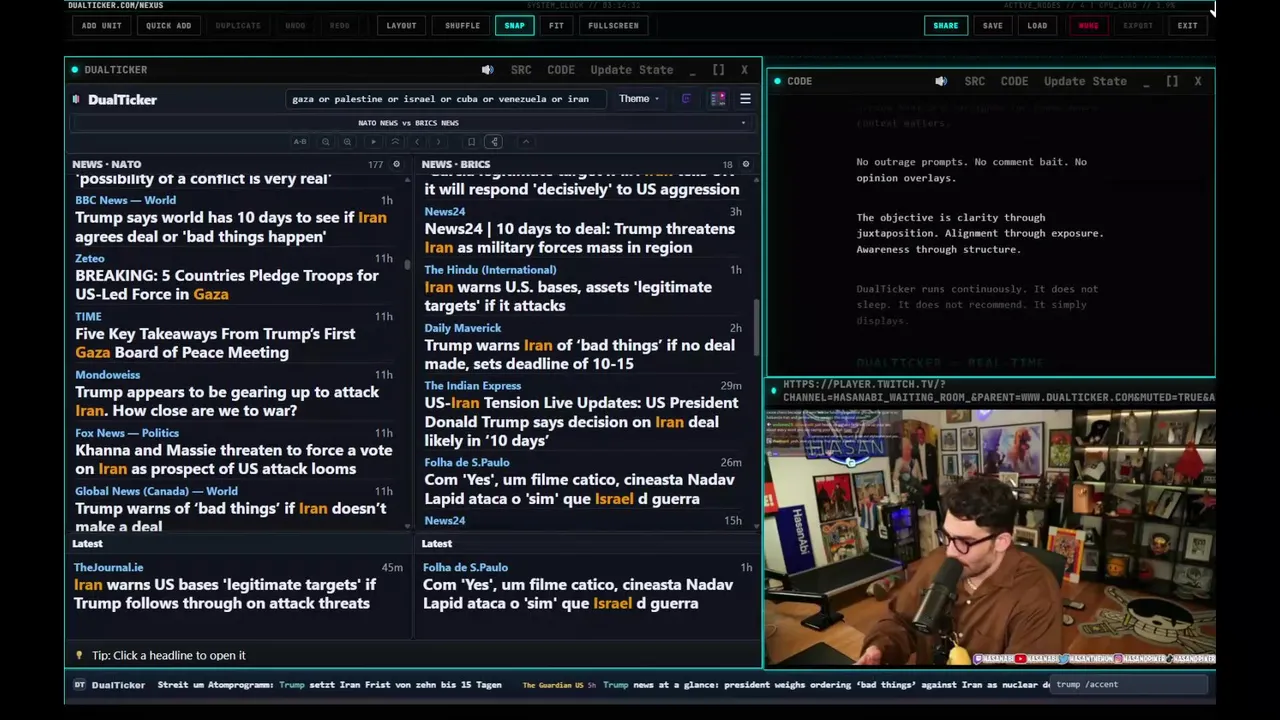This screenshot has width=1280, height=720.
Task: Click the EXIT button
Action: (1187, 25)
